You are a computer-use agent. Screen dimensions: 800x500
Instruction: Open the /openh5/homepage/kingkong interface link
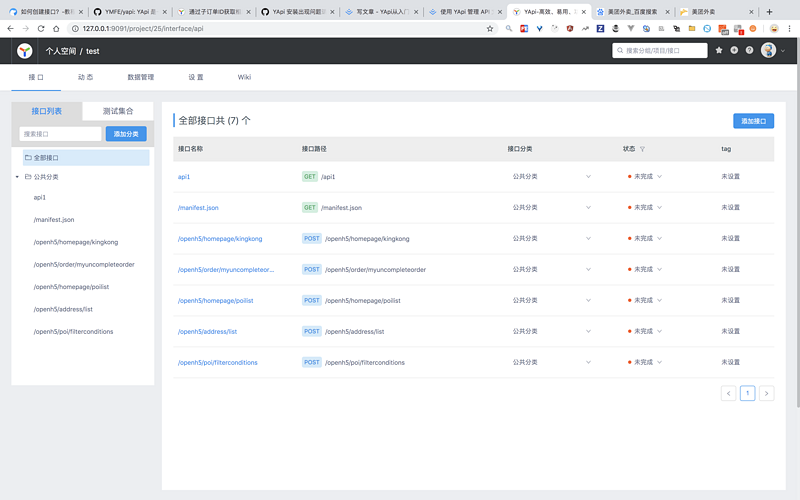pos(220,239)
